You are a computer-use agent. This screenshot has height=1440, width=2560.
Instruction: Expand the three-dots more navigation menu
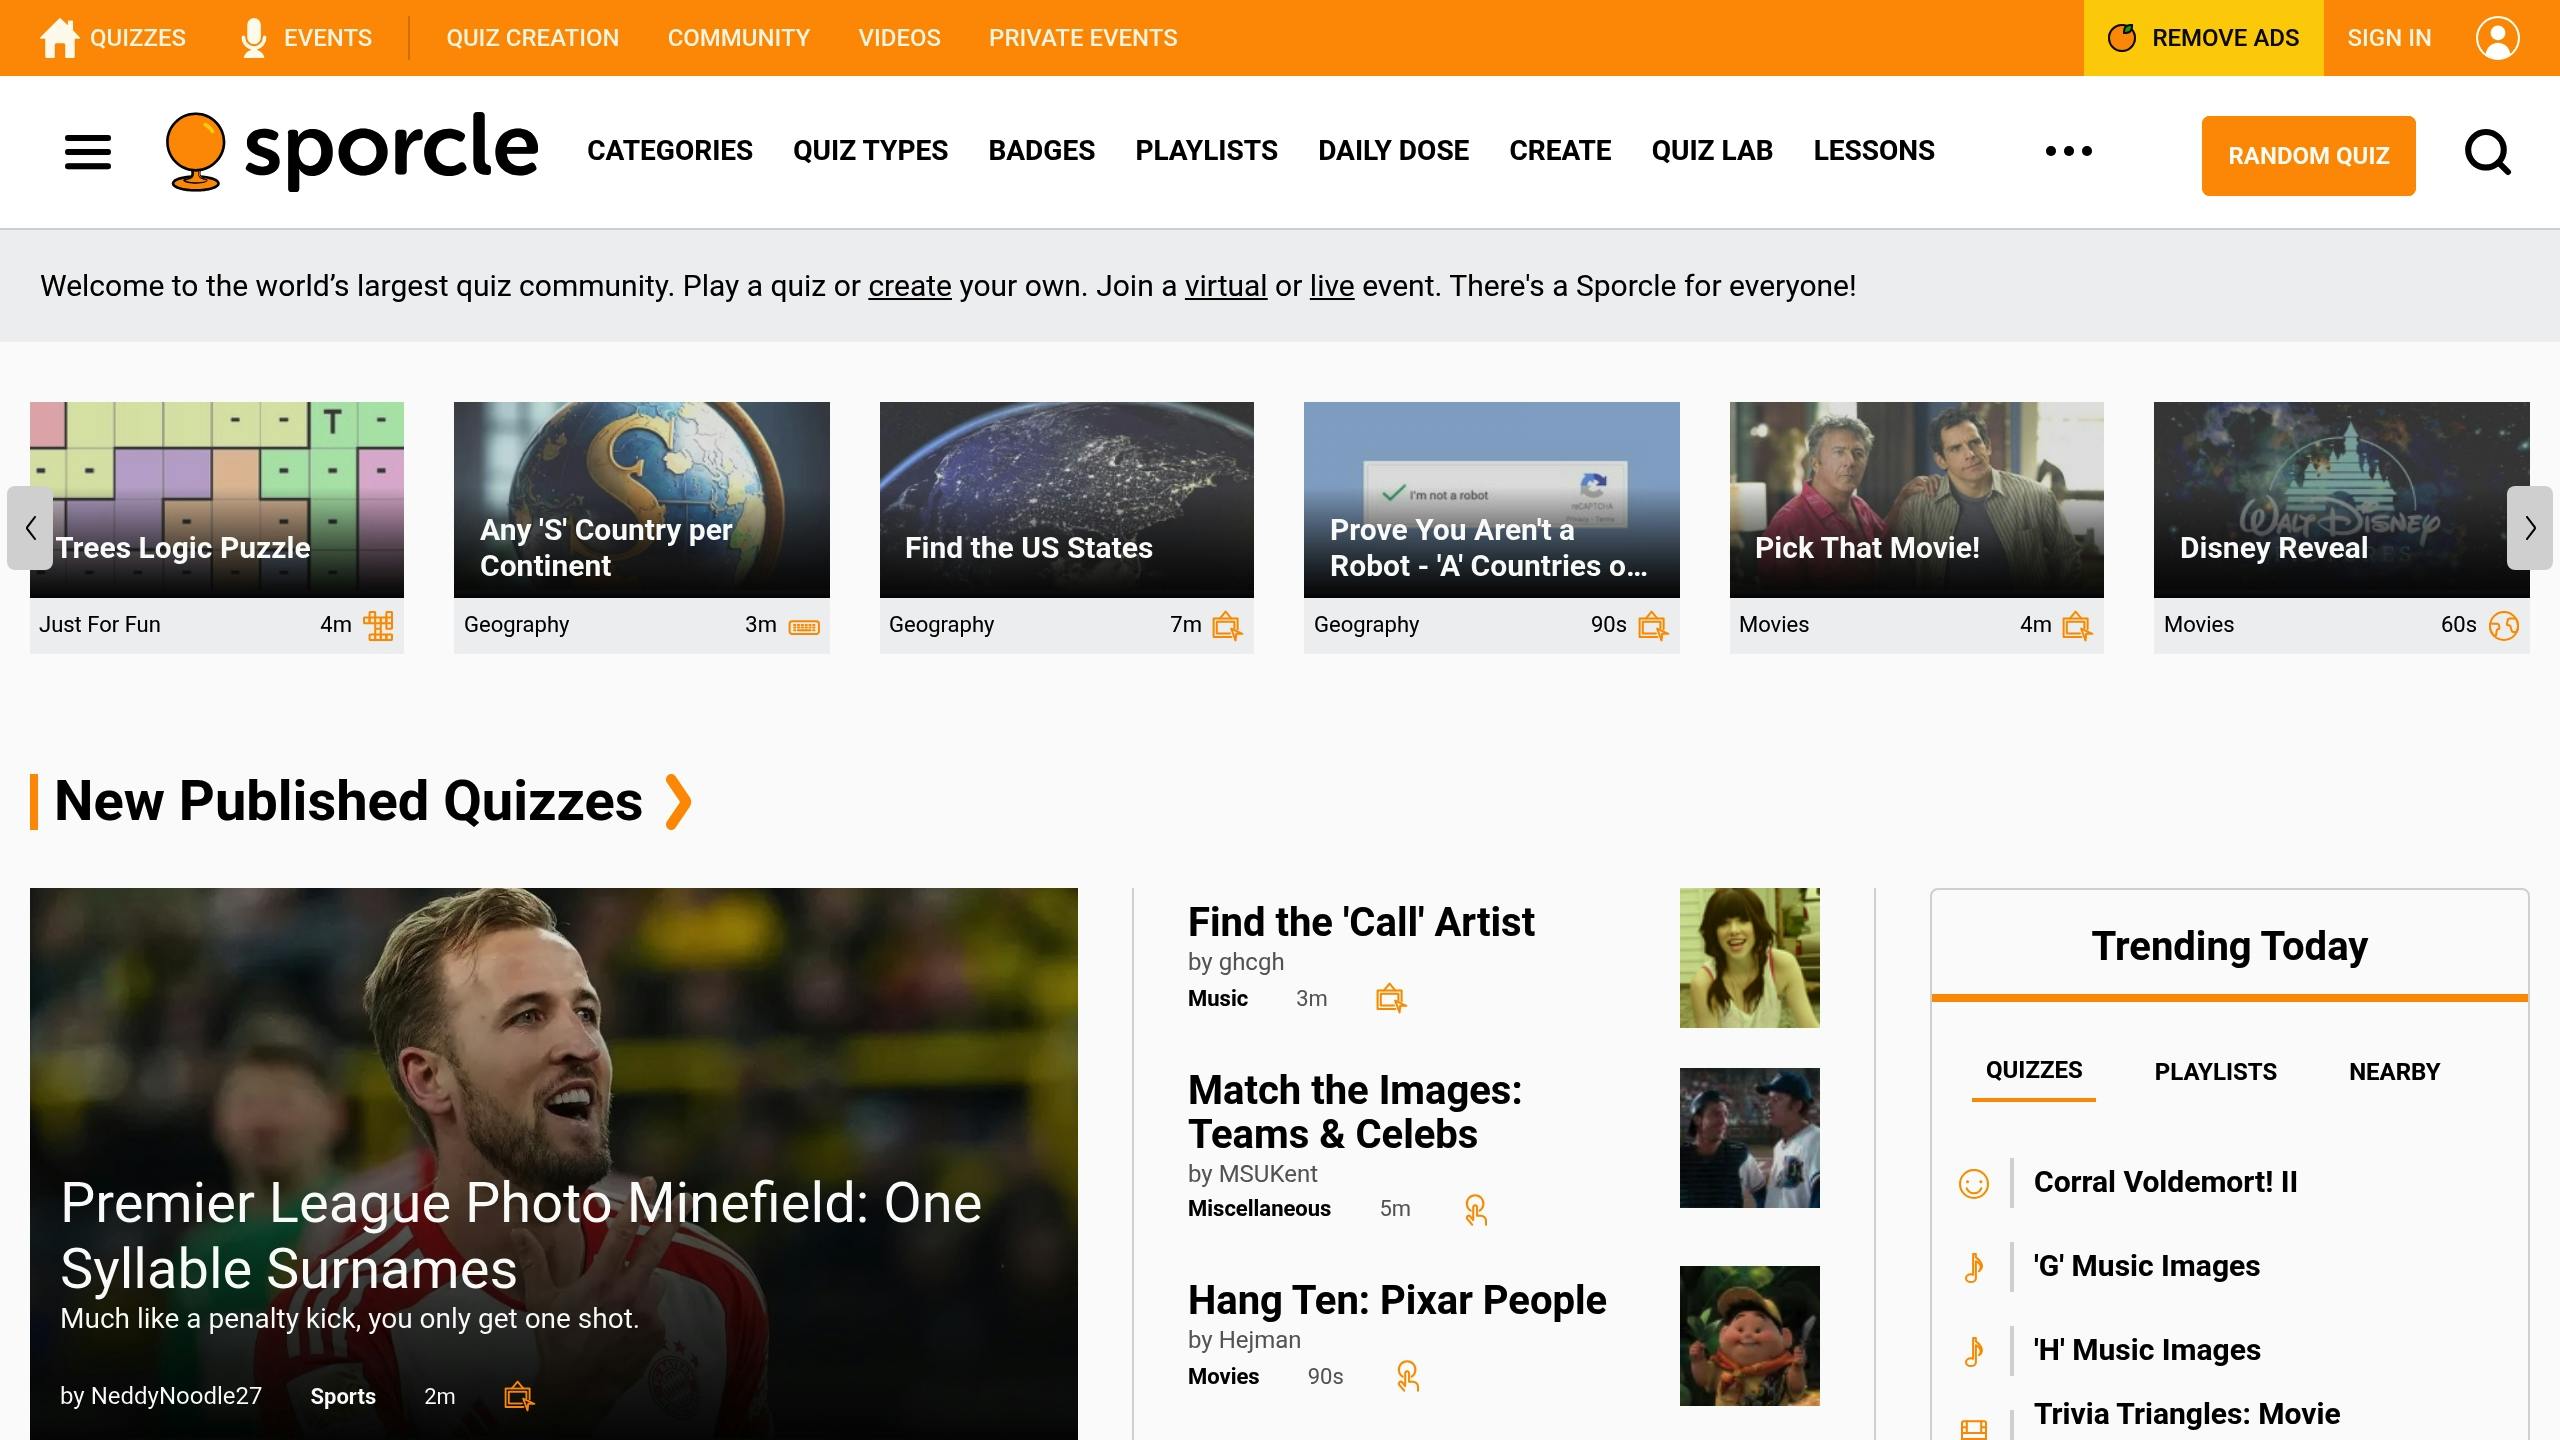tap(2068, 151)
